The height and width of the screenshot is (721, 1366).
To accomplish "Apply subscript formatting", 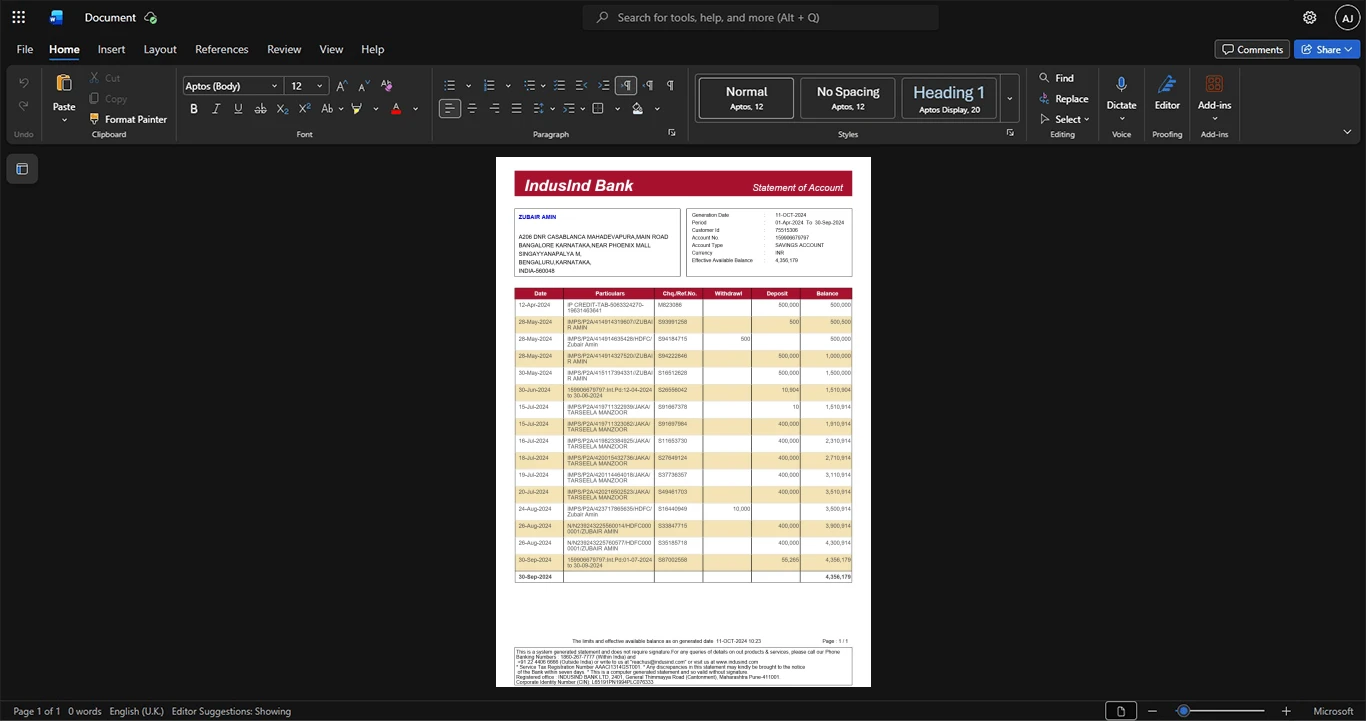I will click(x=282, y=109).
